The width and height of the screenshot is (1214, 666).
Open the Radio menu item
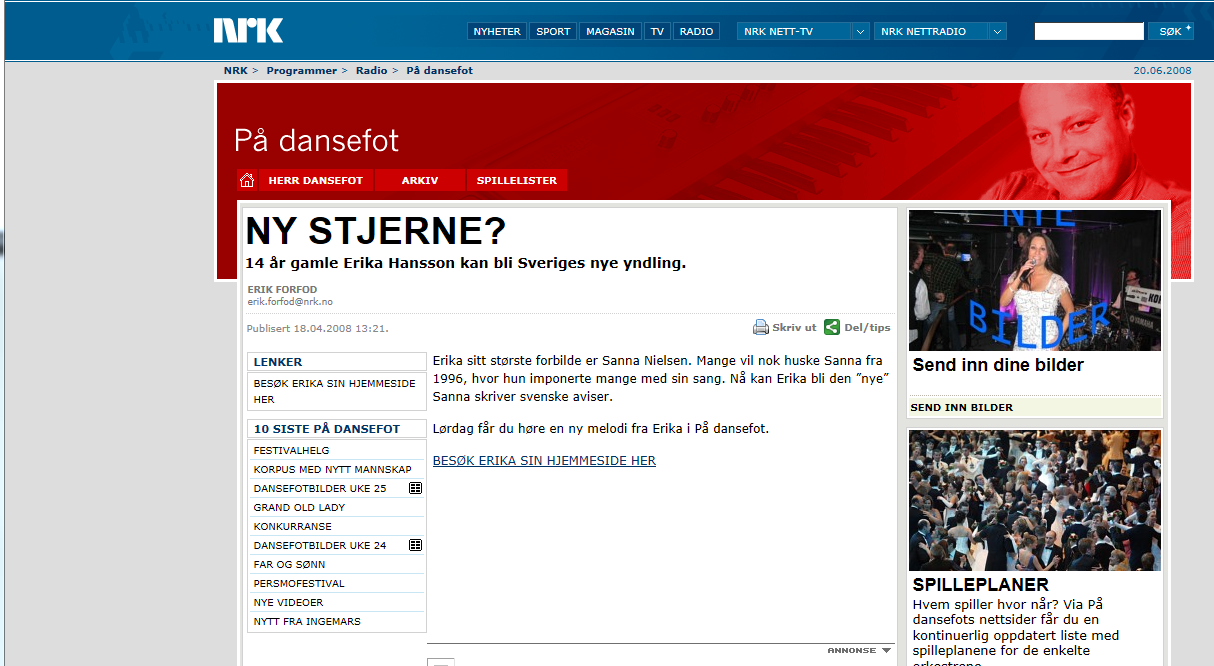tap(697, 31)
